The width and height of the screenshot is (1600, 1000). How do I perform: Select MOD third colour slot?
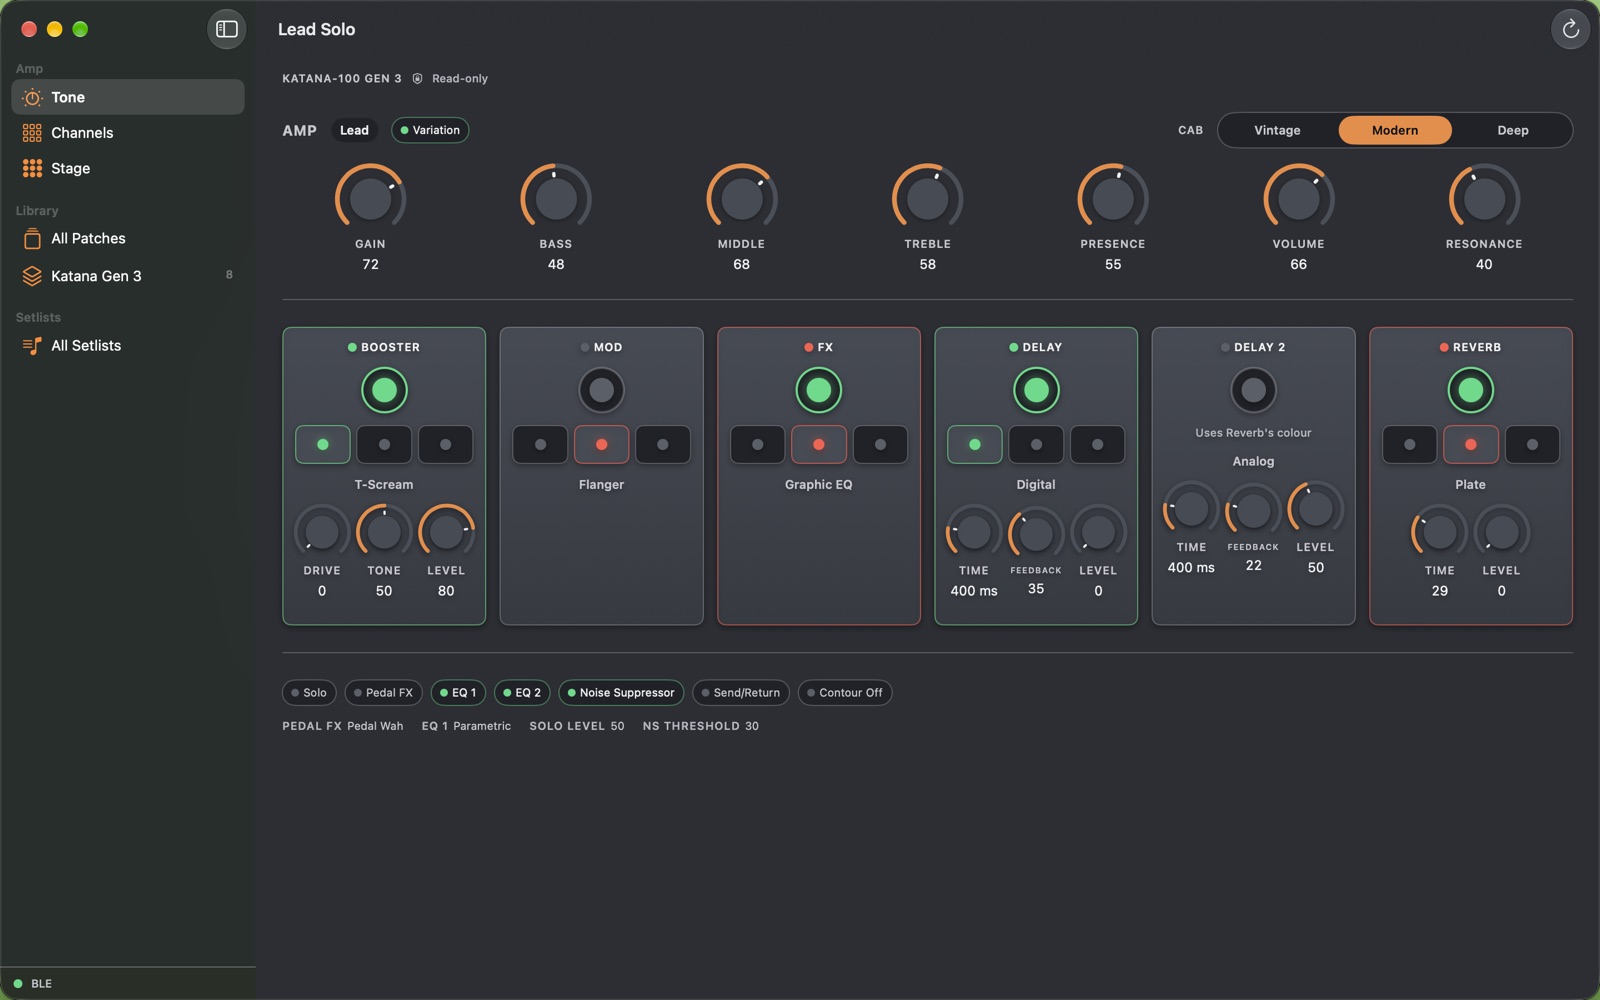pyautogui.click(x=662, y=445)
